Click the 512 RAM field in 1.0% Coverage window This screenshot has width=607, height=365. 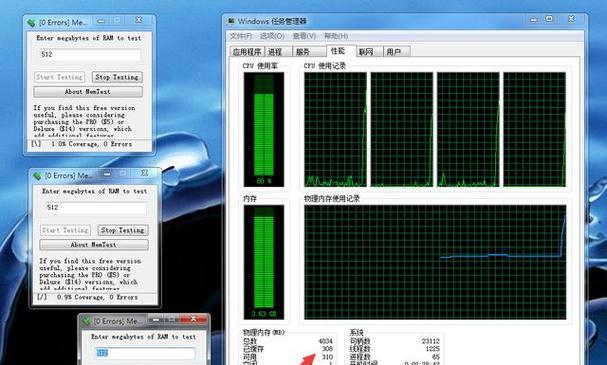click(x=90, y=55)
